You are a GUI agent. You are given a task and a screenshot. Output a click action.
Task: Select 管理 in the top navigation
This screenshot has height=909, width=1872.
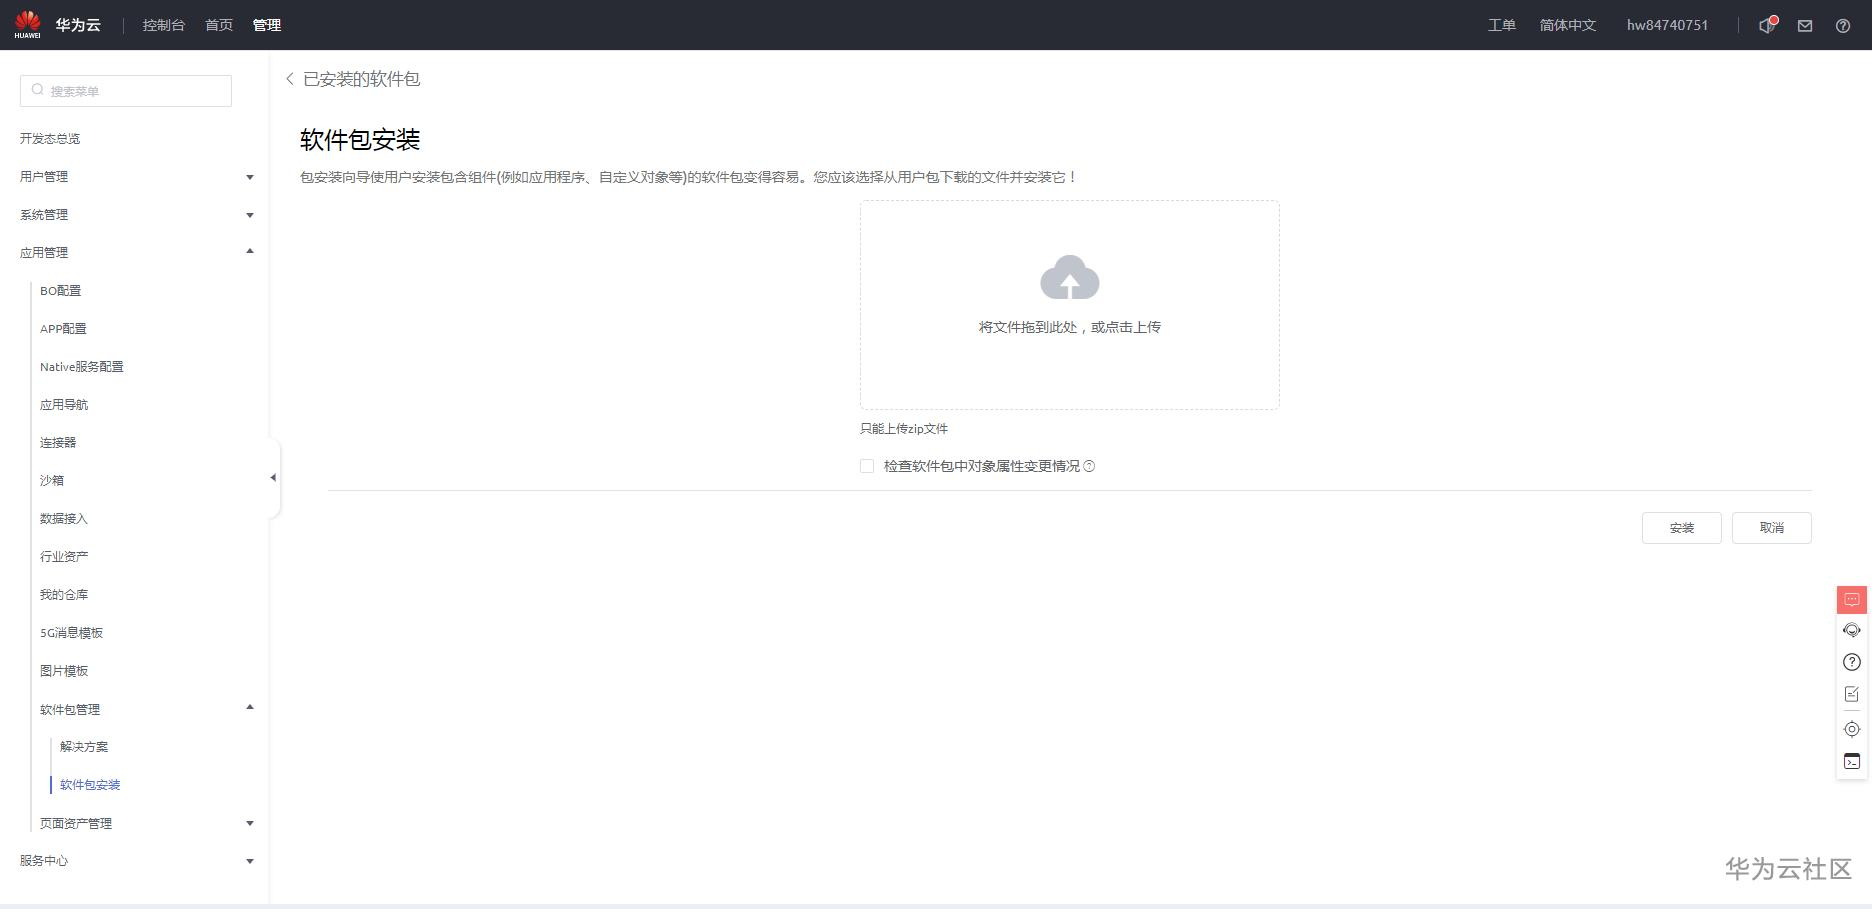point(267,25)
